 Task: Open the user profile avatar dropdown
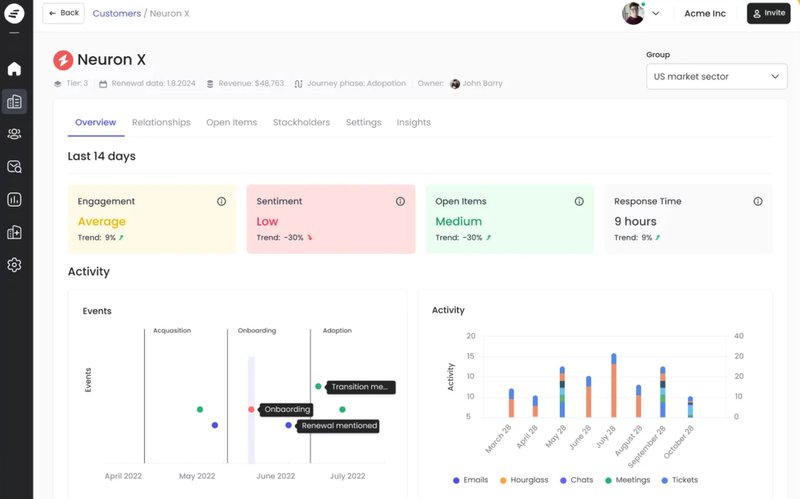coord(641,13)
